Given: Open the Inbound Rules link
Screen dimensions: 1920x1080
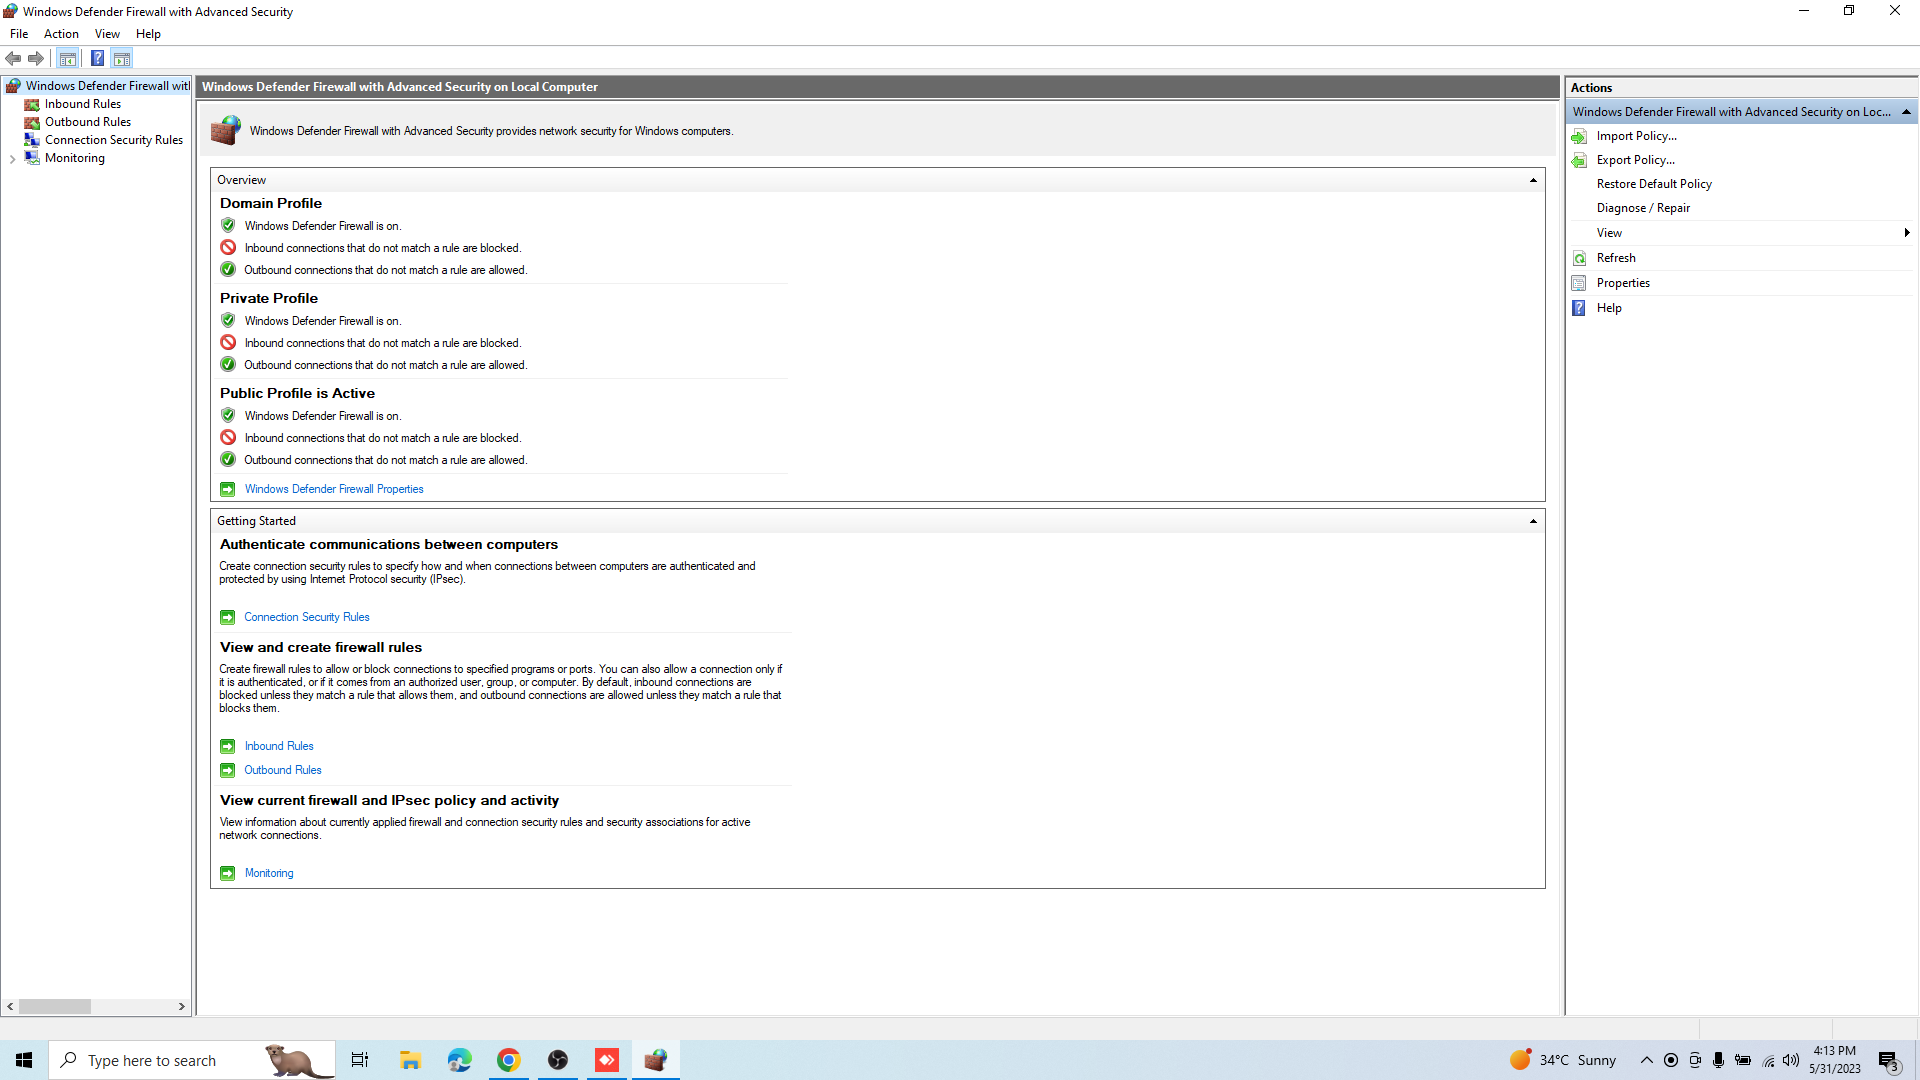Looking at the screenshot, I should click(x=279, y=746).
